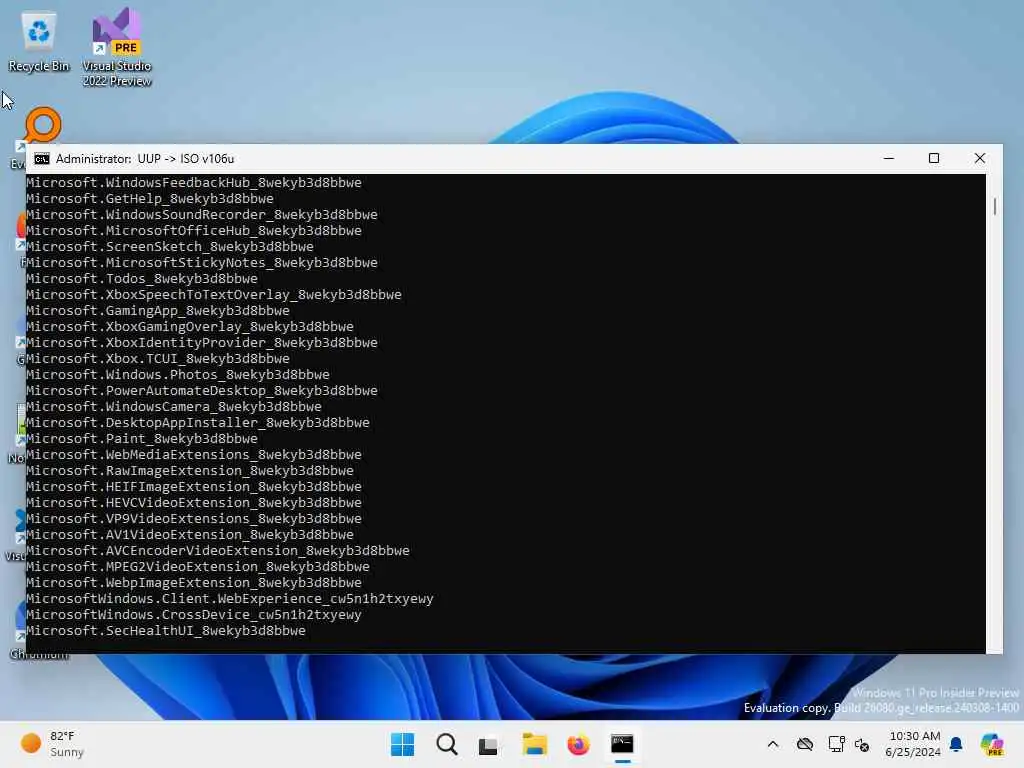1024x768 pixels.
Task: Click the Microsoft.GamingApp line
Action: [x=158, y=310]
